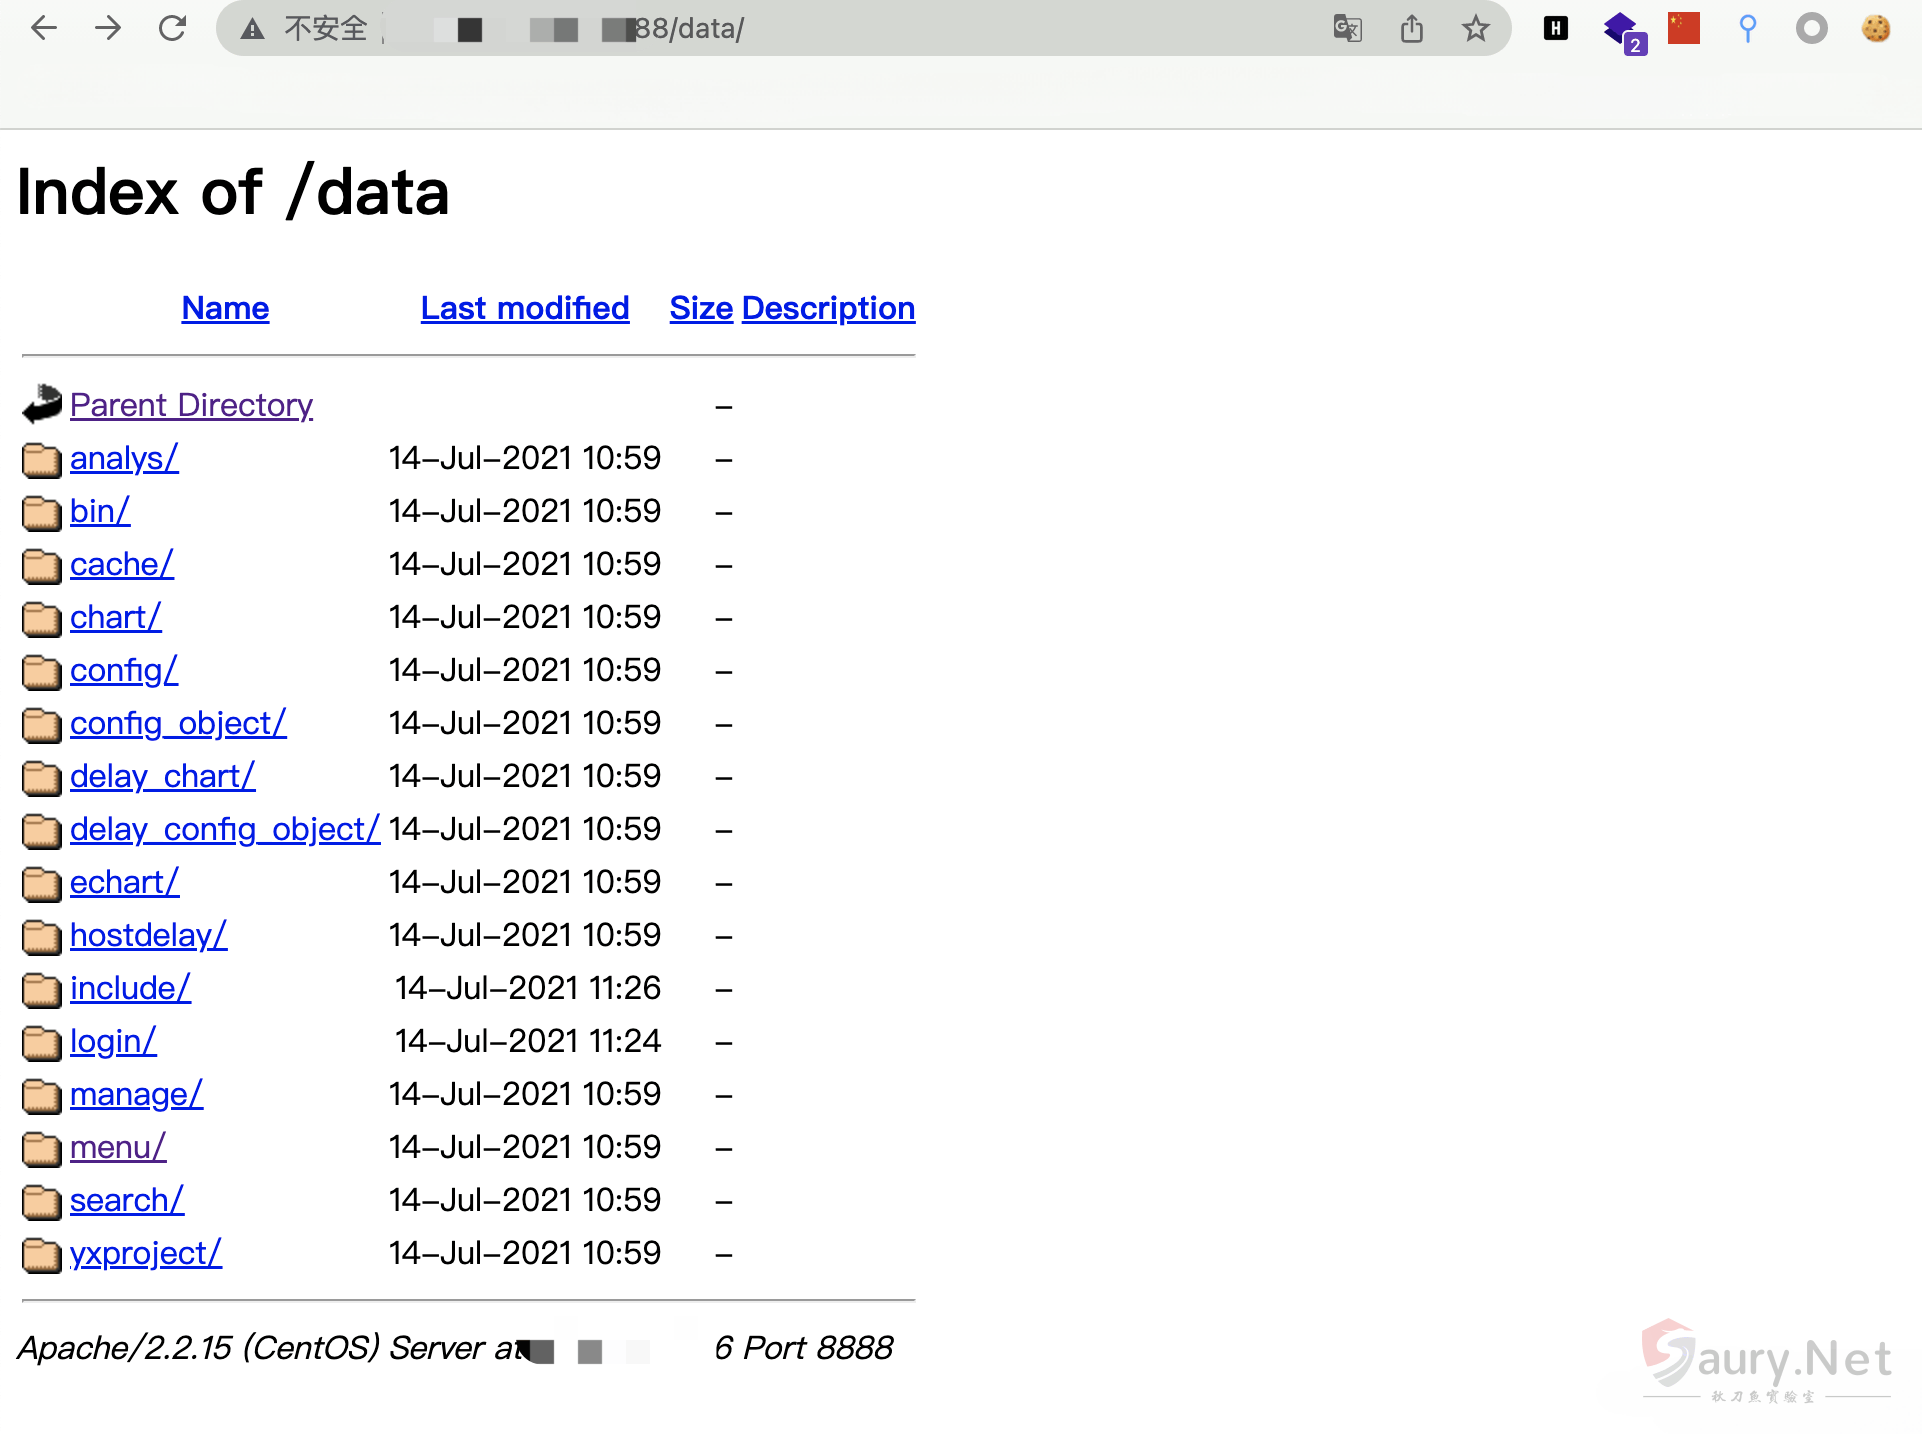The width and height of the screenshot is (1922, 1434).
Task: Click the folder icon beside bin/
Action: click(x=41, y=513)
